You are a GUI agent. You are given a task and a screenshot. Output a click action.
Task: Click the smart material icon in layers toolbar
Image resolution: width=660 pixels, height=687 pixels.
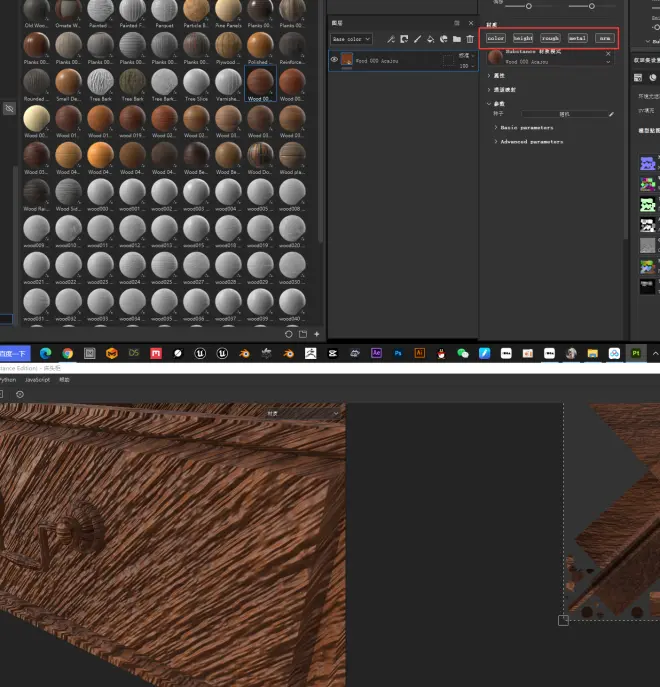click(x=444, y=39)
